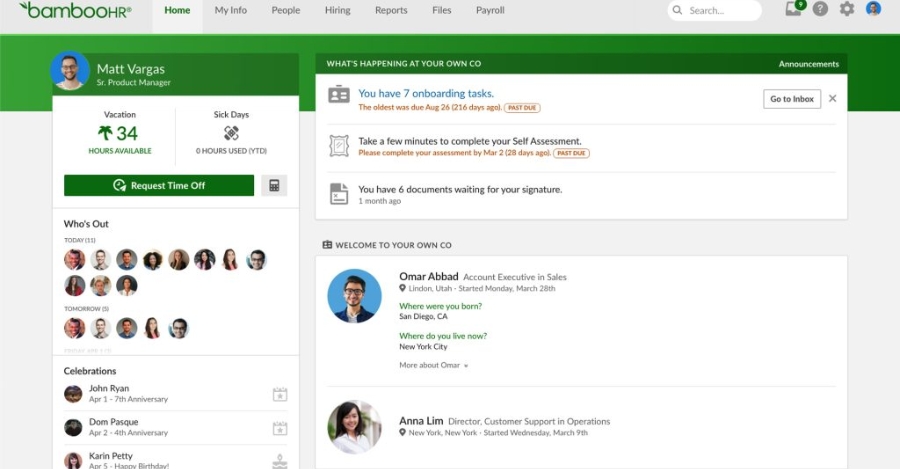Viewport: 900px width, 469px height.
Task: Click the Self Assessment certificate icon
Action: [x=339, y=146]
